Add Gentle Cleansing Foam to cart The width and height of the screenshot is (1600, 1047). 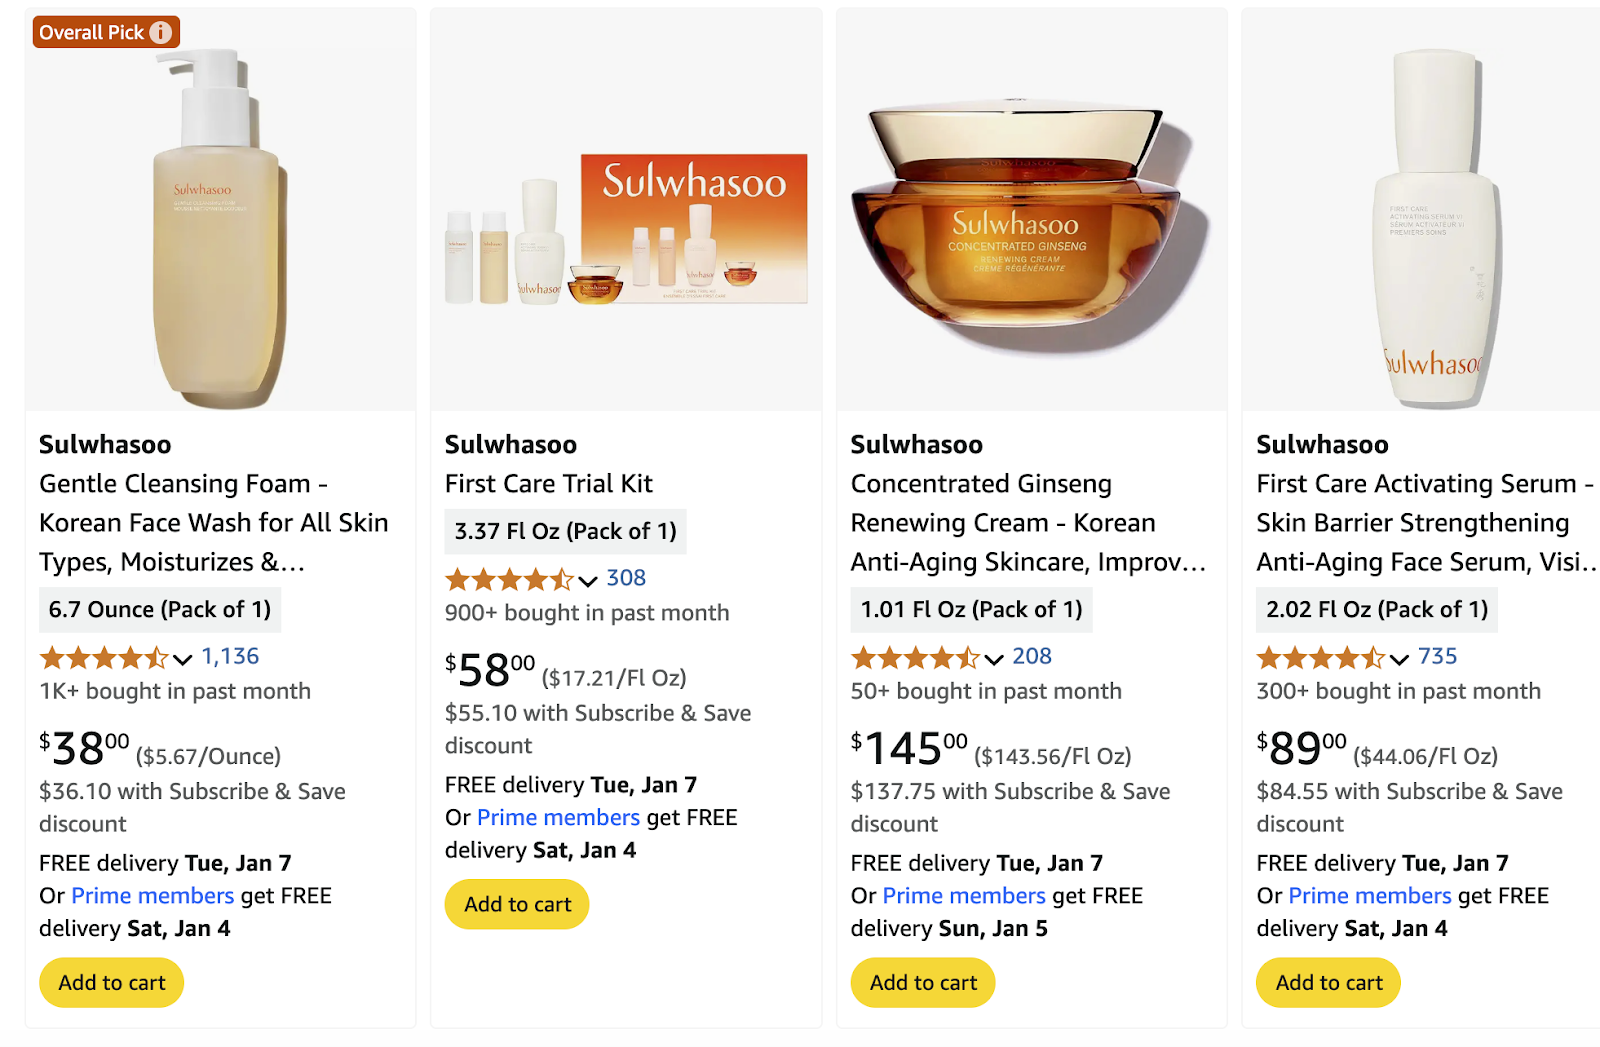(x=112, y=983)
